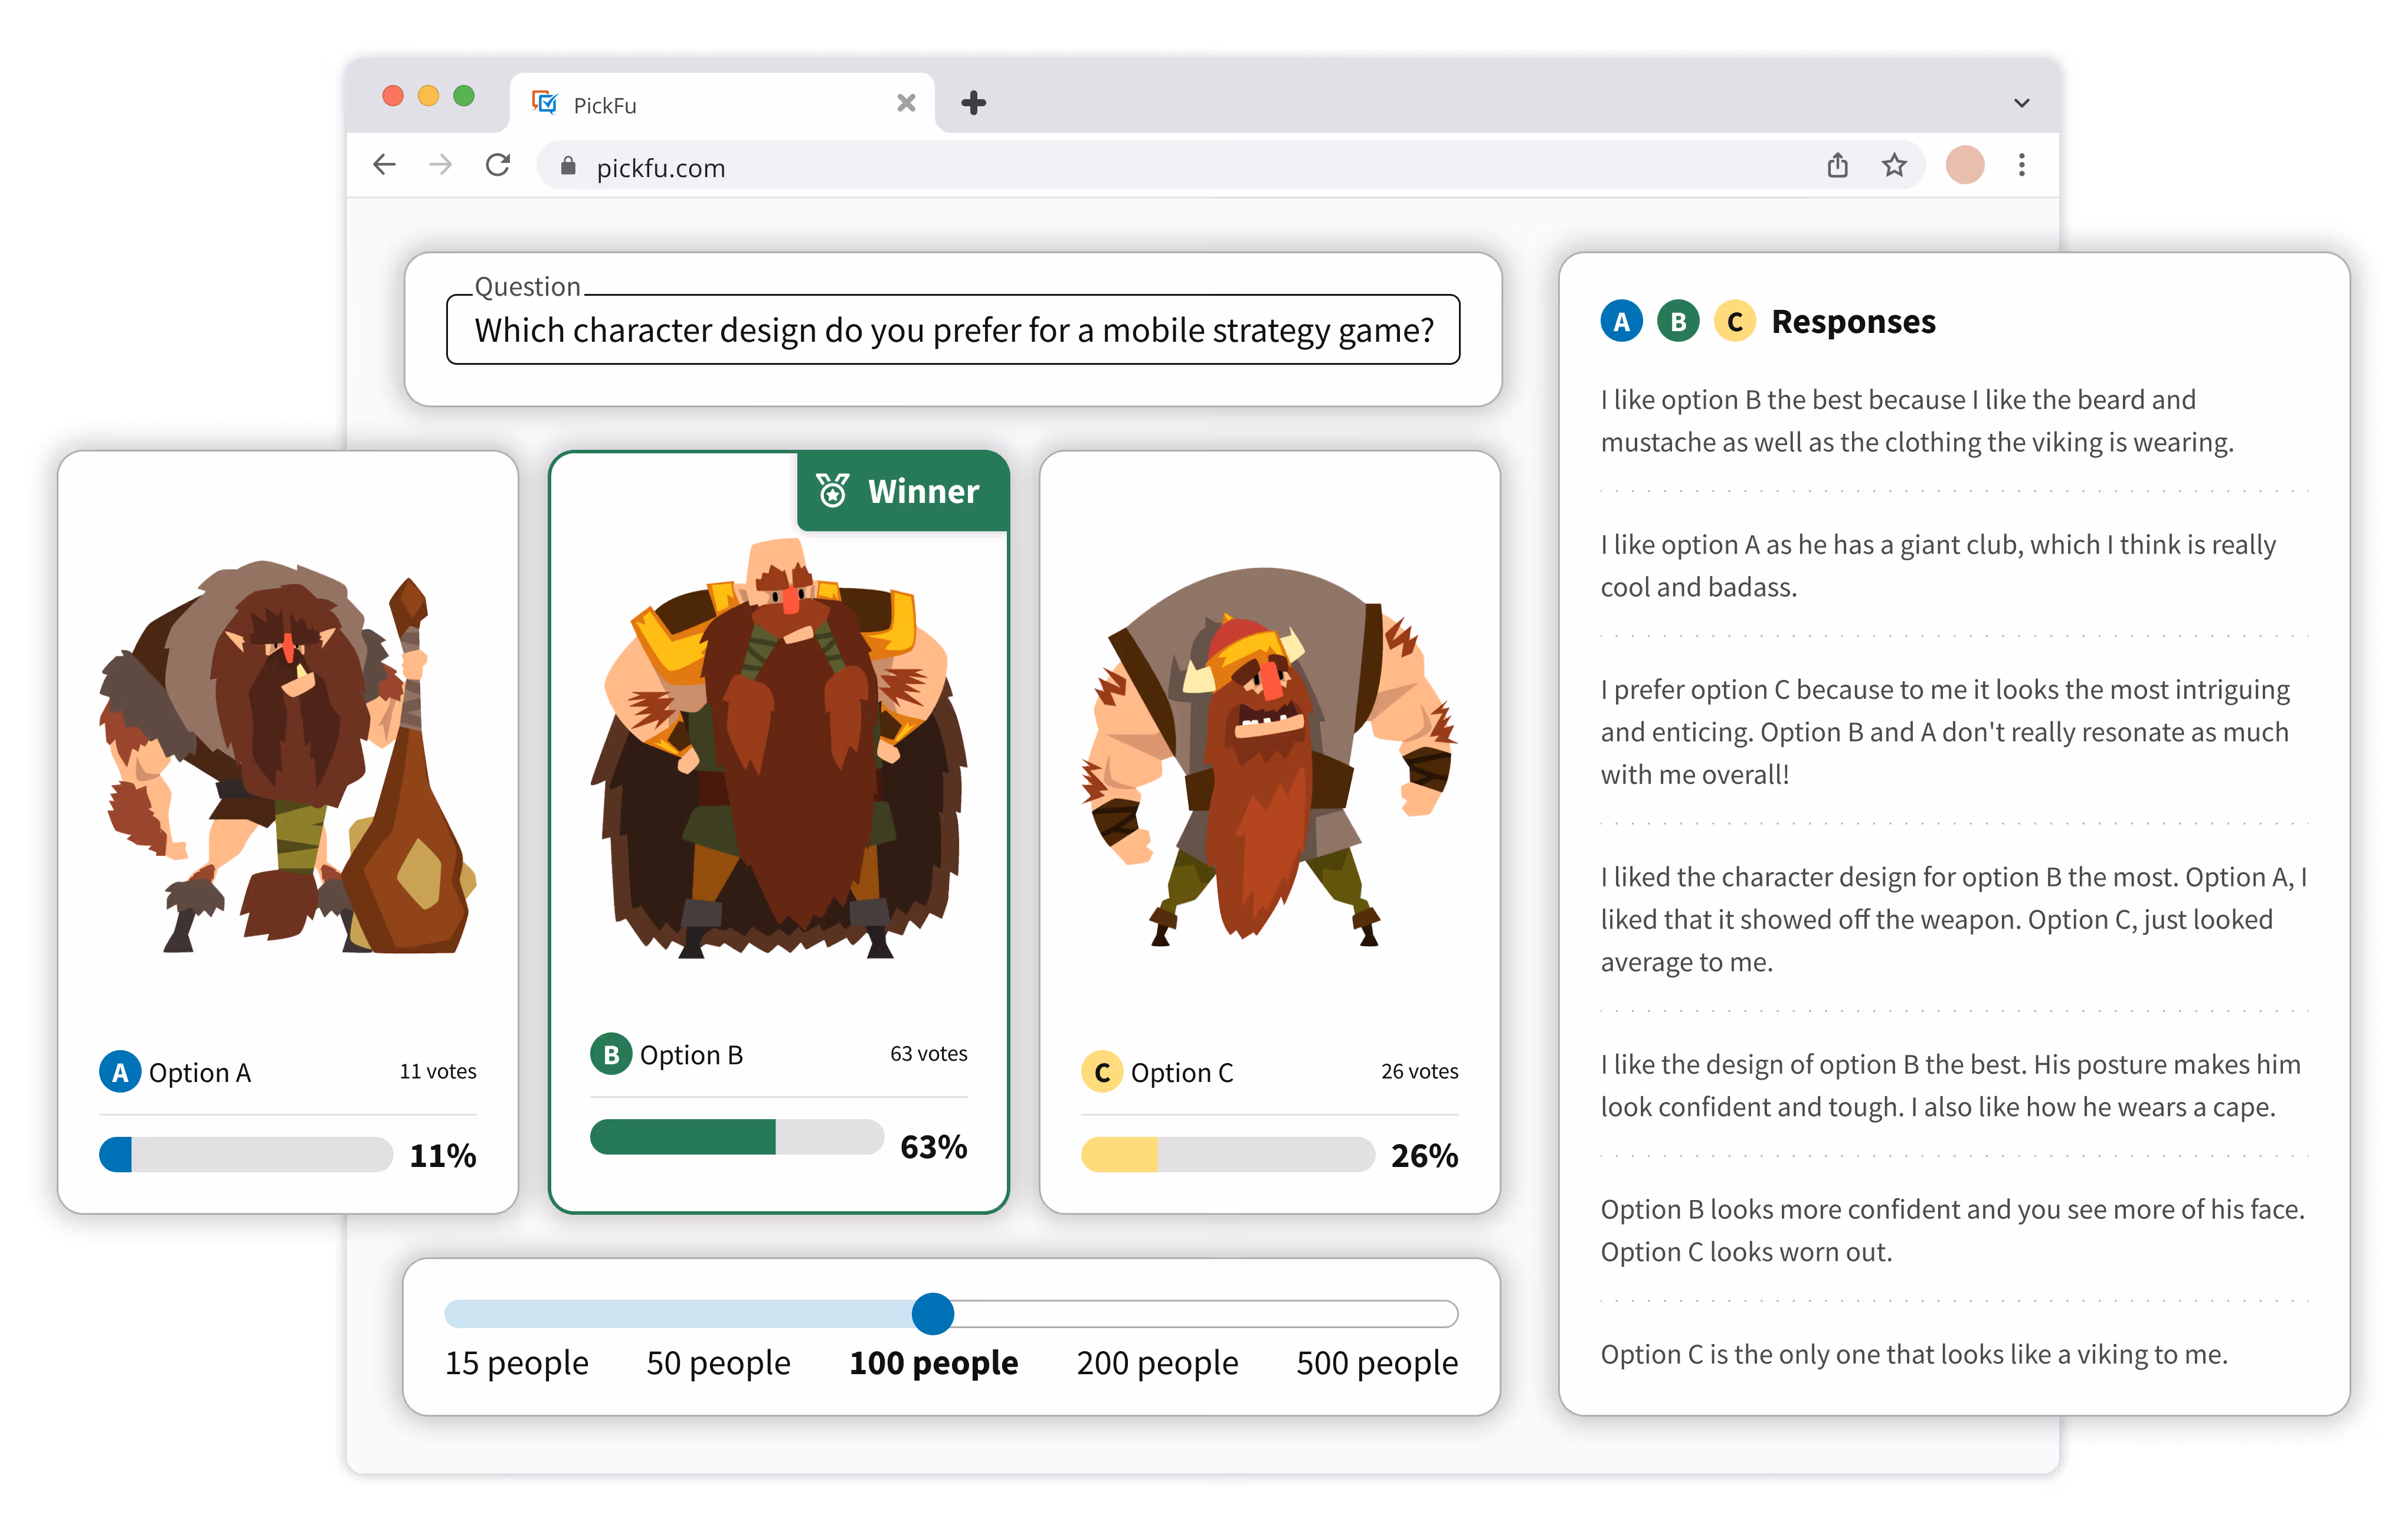Open the browser profile avatar

click(1964, 165)
